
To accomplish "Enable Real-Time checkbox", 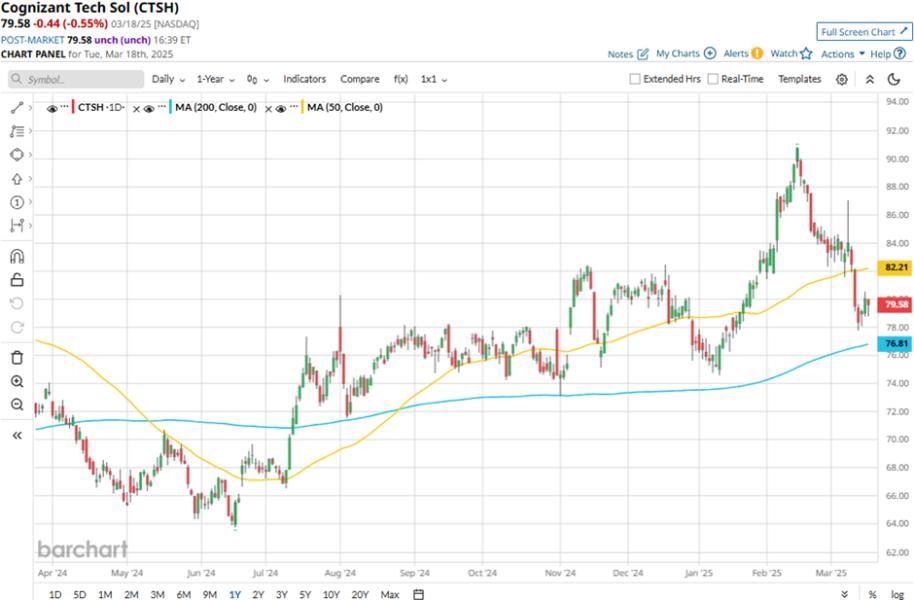I will tap(713, 79).
